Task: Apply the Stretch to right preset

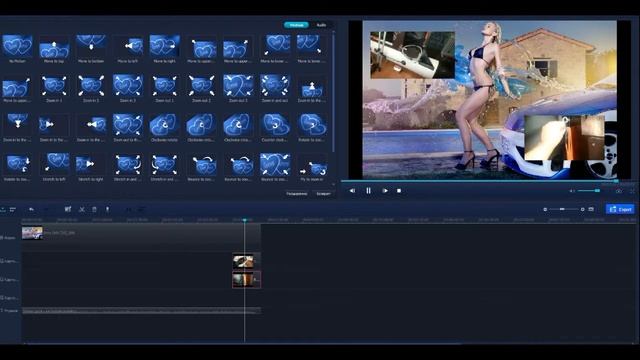Action: click(x=91, y=164)
